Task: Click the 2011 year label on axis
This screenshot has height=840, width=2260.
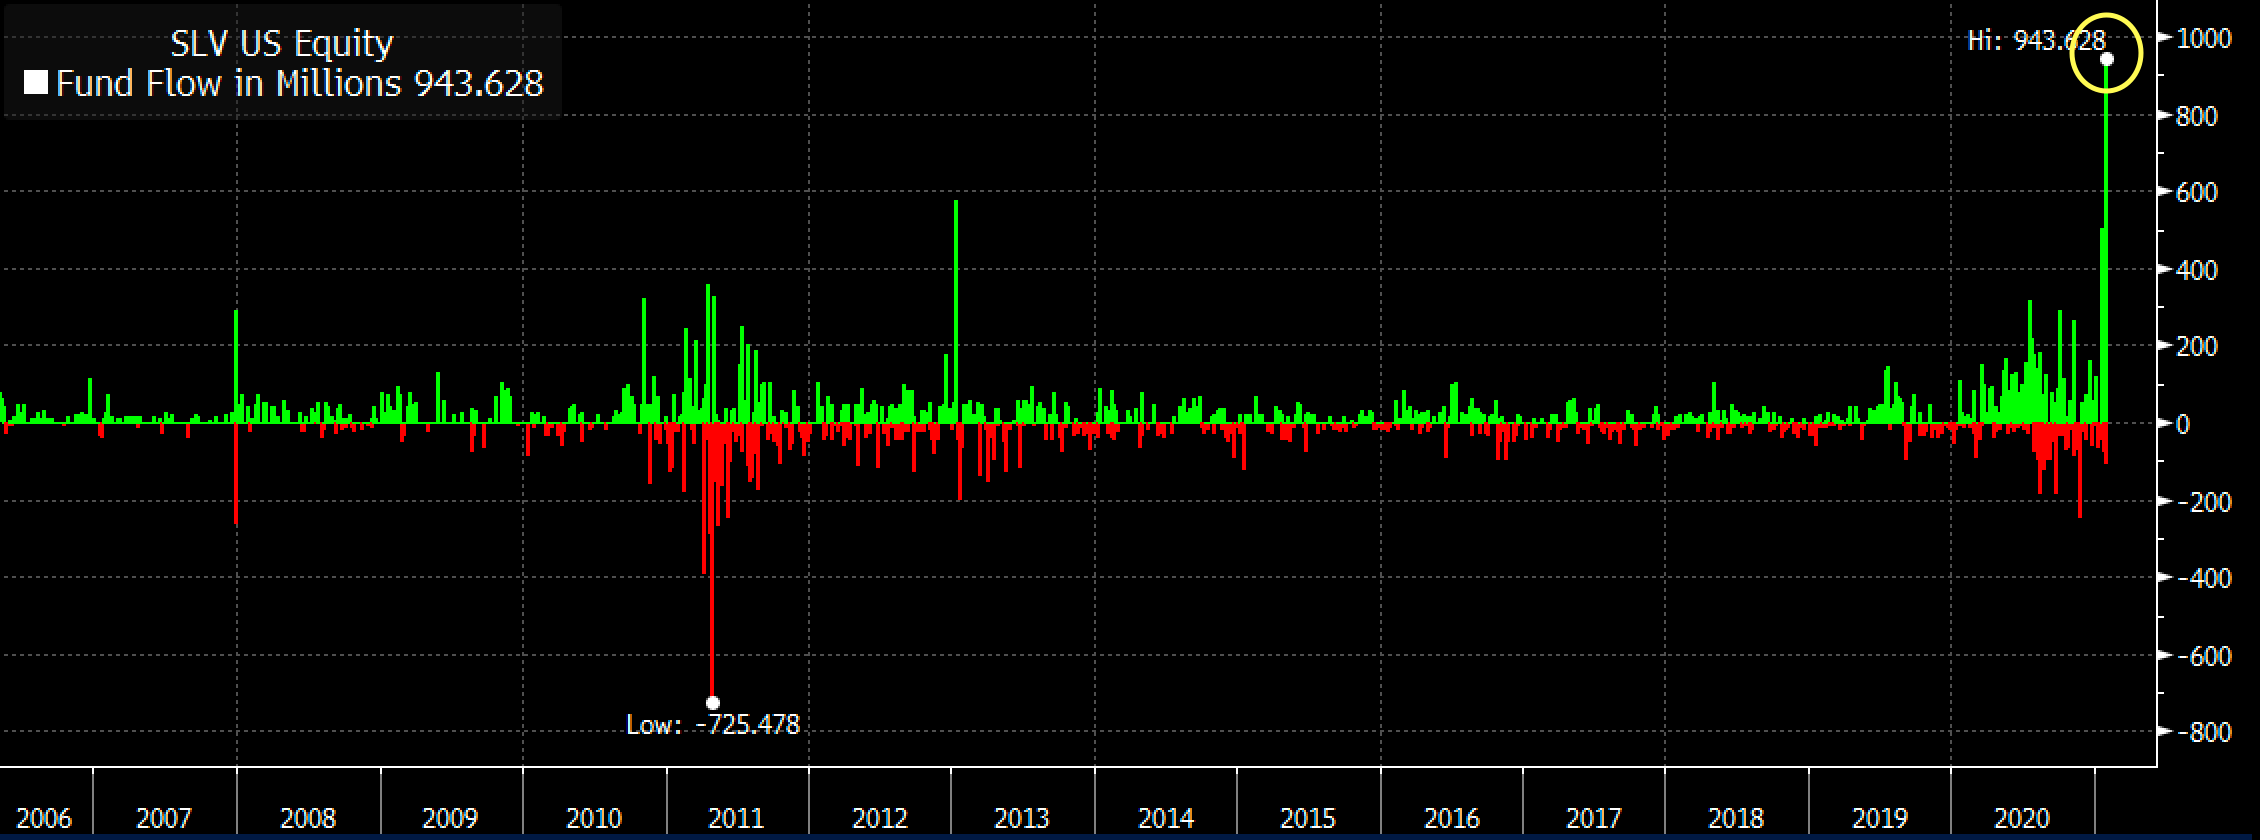Action: 736,818
